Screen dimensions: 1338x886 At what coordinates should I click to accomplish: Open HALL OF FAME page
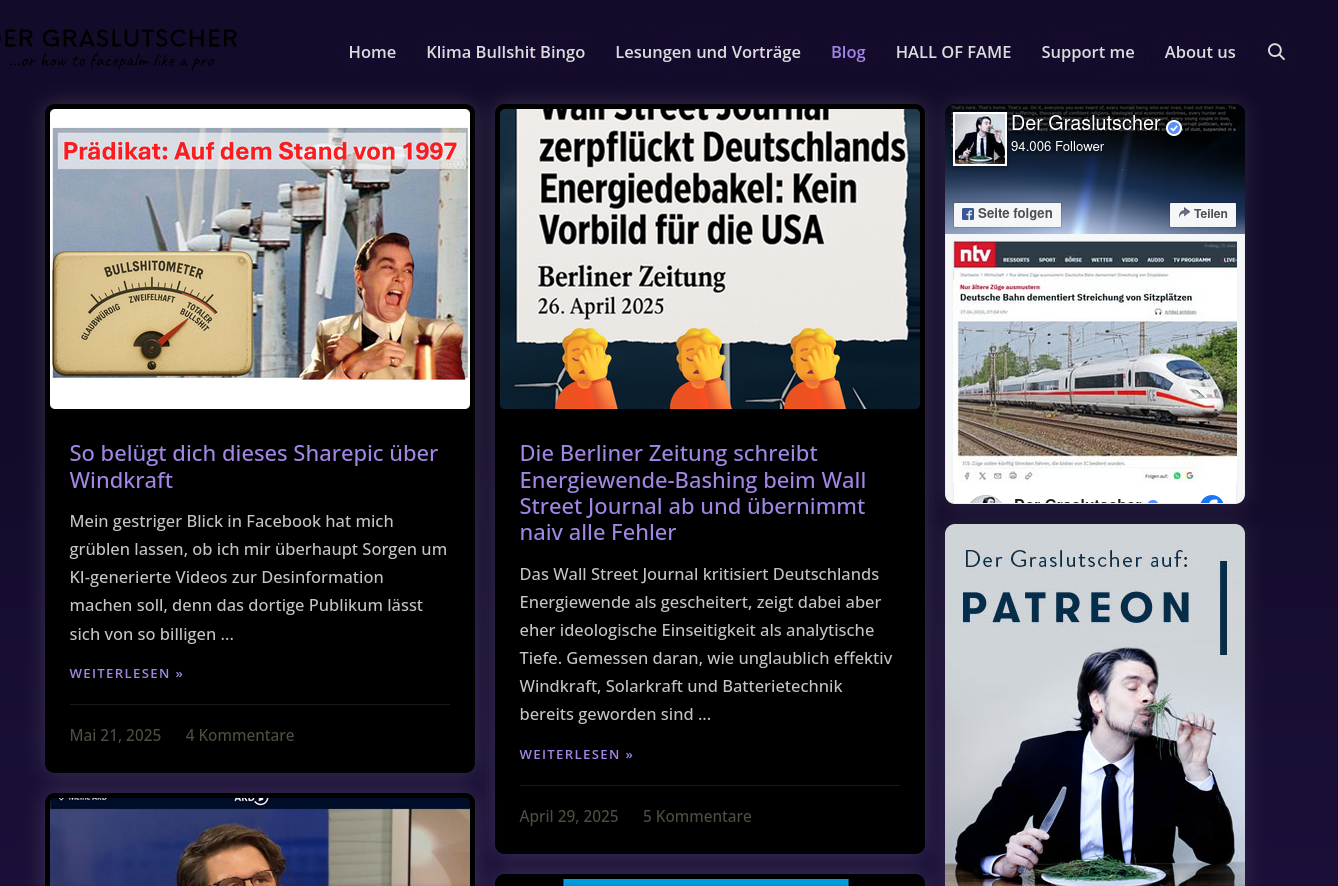pos(954,52)
